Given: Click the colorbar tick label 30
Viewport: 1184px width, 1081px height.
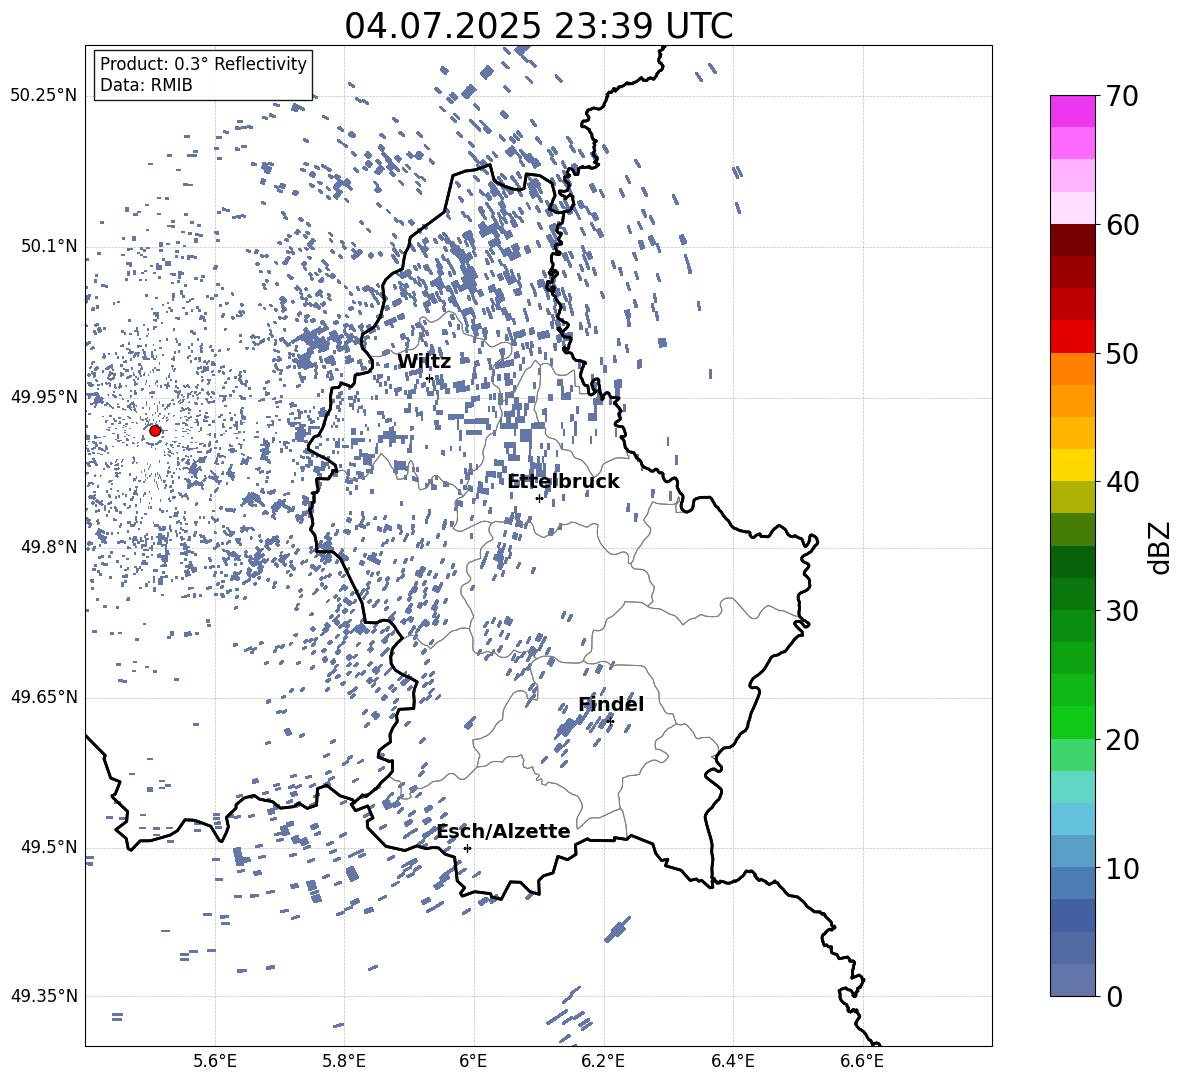Looking at the screenshot, I should coord(1121,610).
